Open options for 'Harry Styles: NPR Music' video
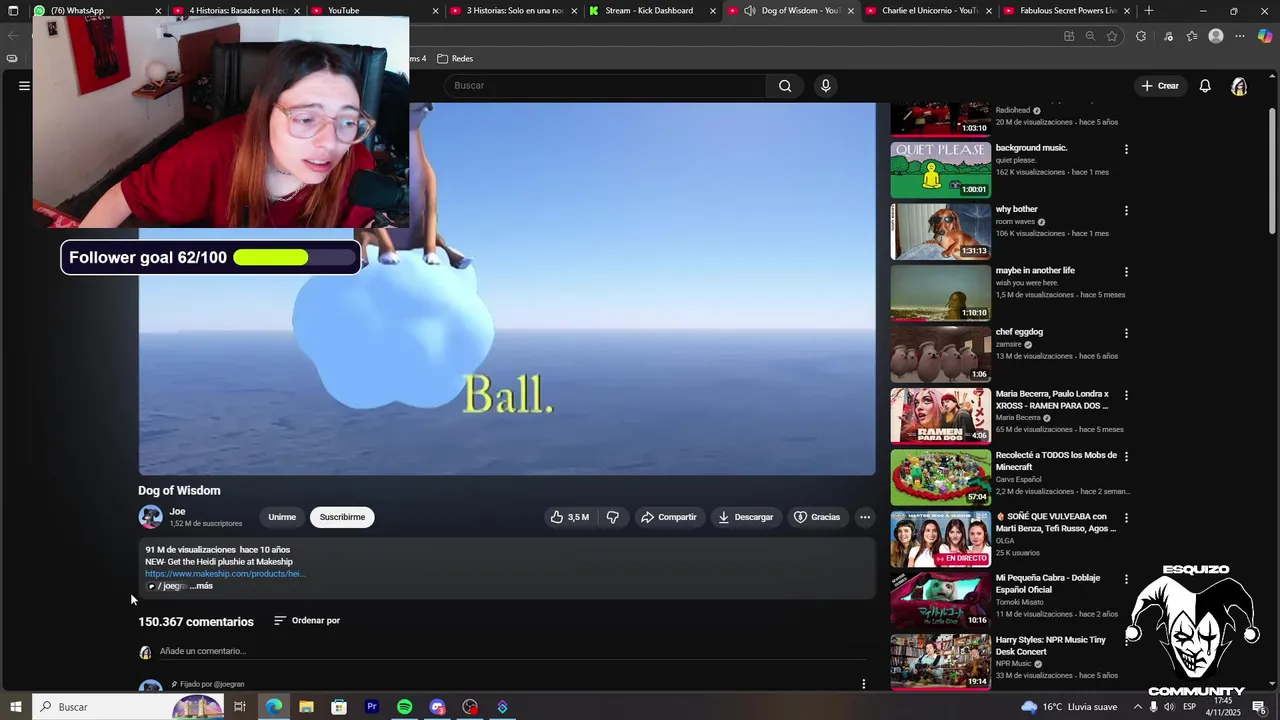Screen dimensions: 1280x720 (1126, 641)
